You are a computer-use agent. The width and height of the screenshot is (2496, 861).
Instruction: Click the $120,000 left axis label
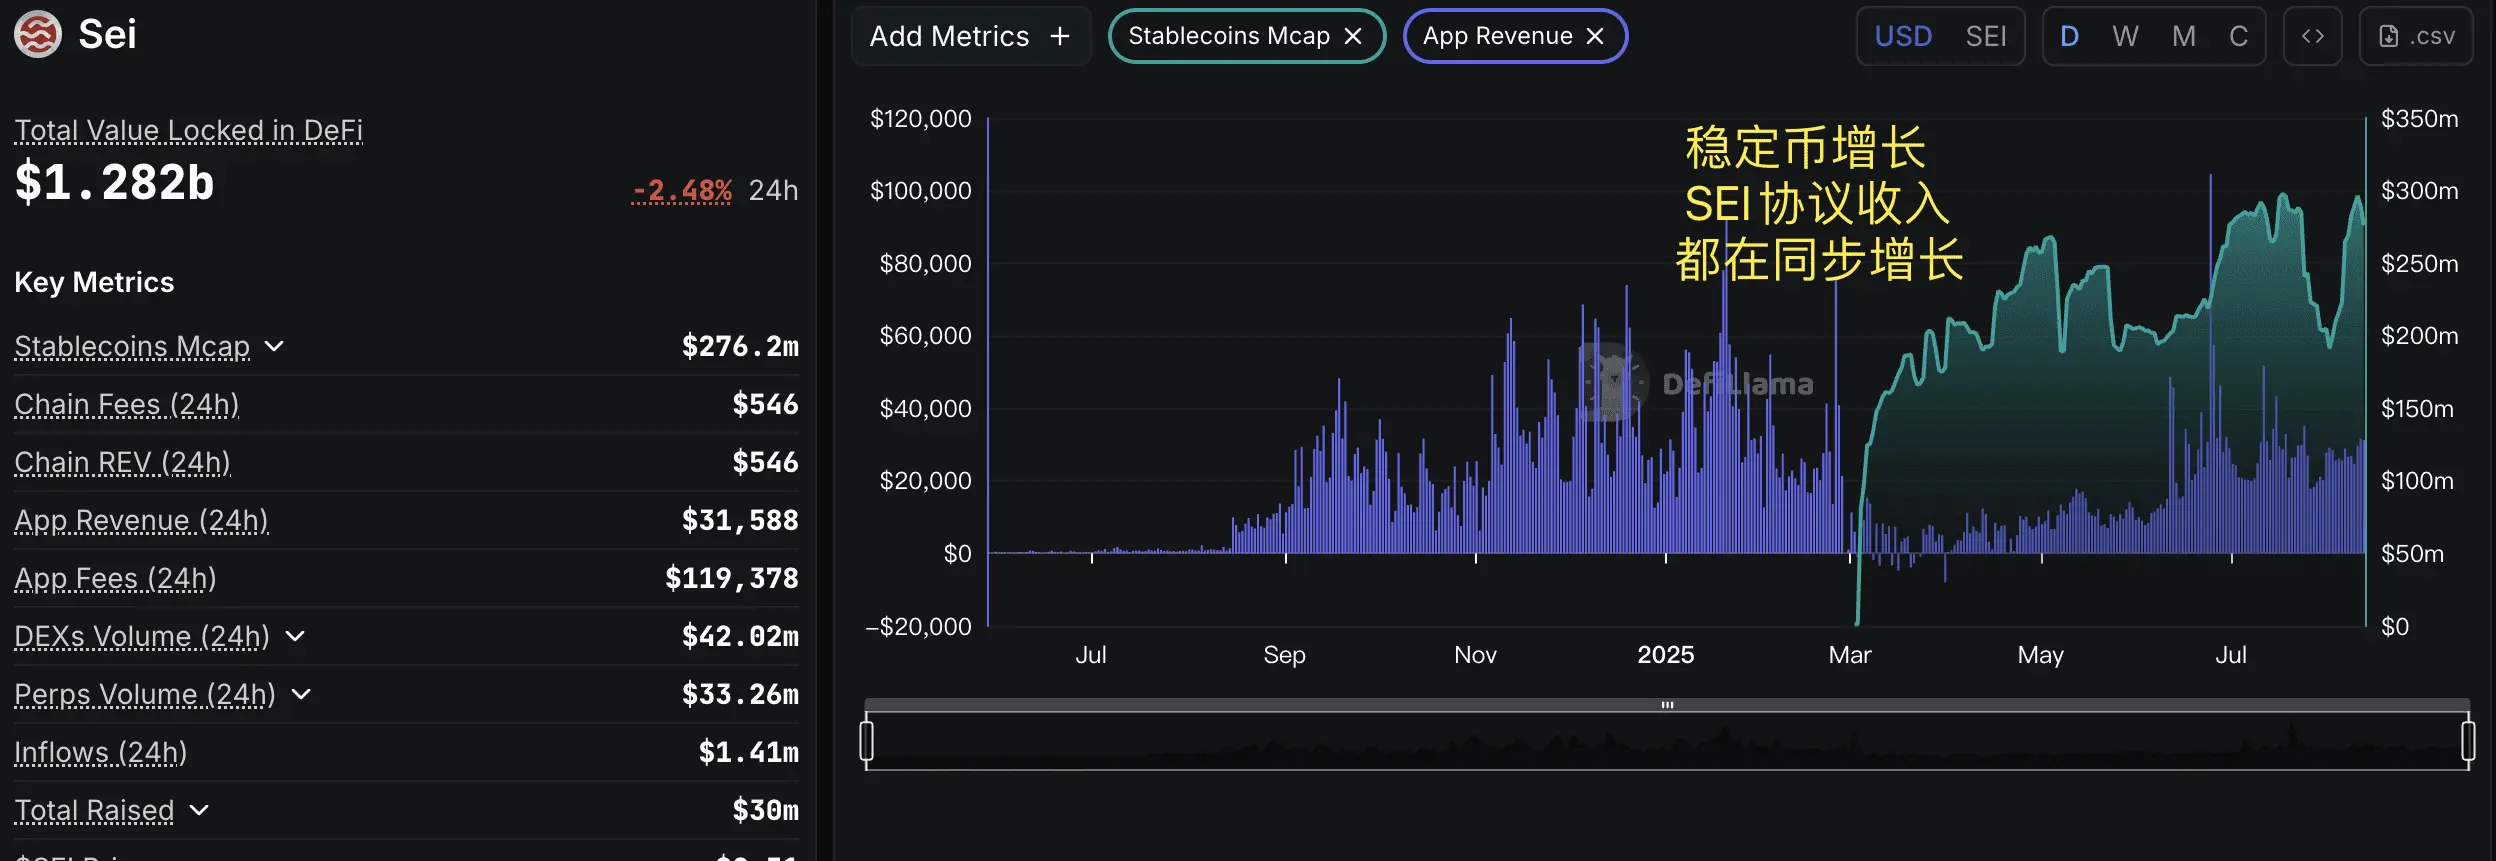coord(920,119)
